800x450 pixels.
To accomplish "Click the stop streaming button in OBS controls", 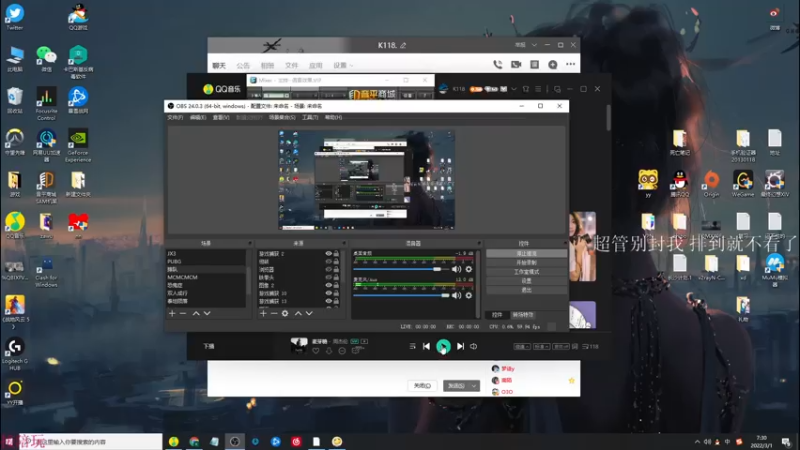I will [526, 254].
